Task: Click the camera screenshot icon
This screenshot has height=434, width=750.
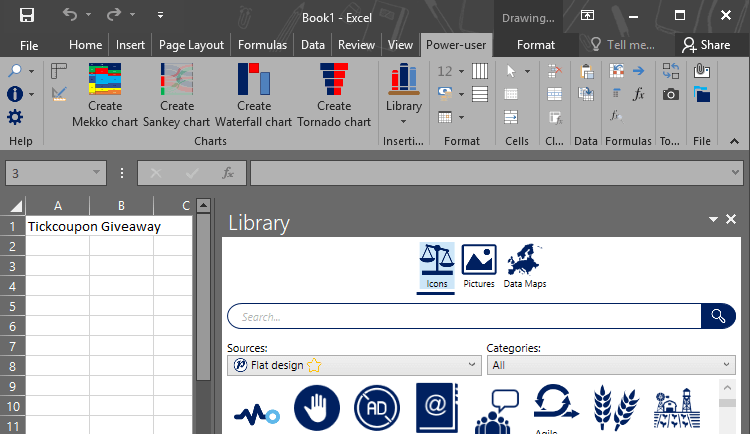Action: (x=671, y=94)
